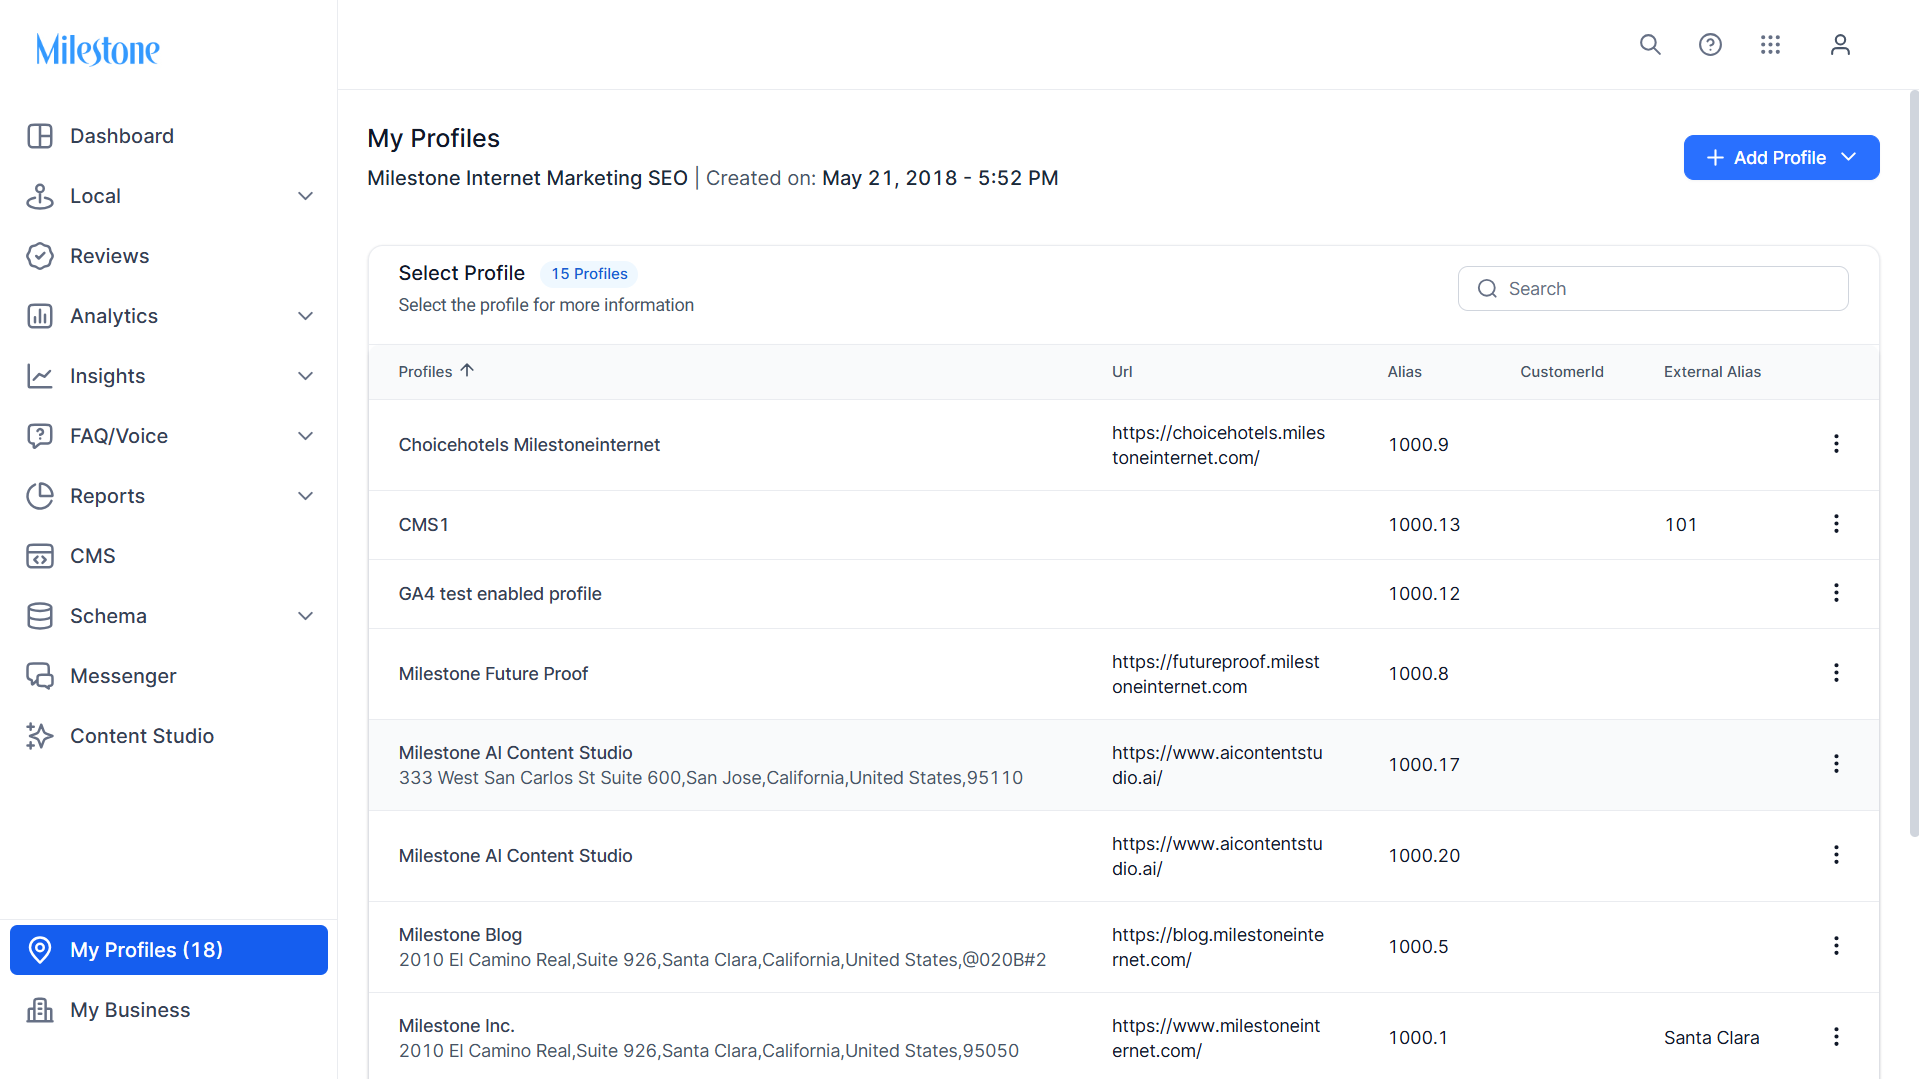Expand the Analytics menu chevron
Screen dimensions: 1919x1079
(x=306, y=316)
